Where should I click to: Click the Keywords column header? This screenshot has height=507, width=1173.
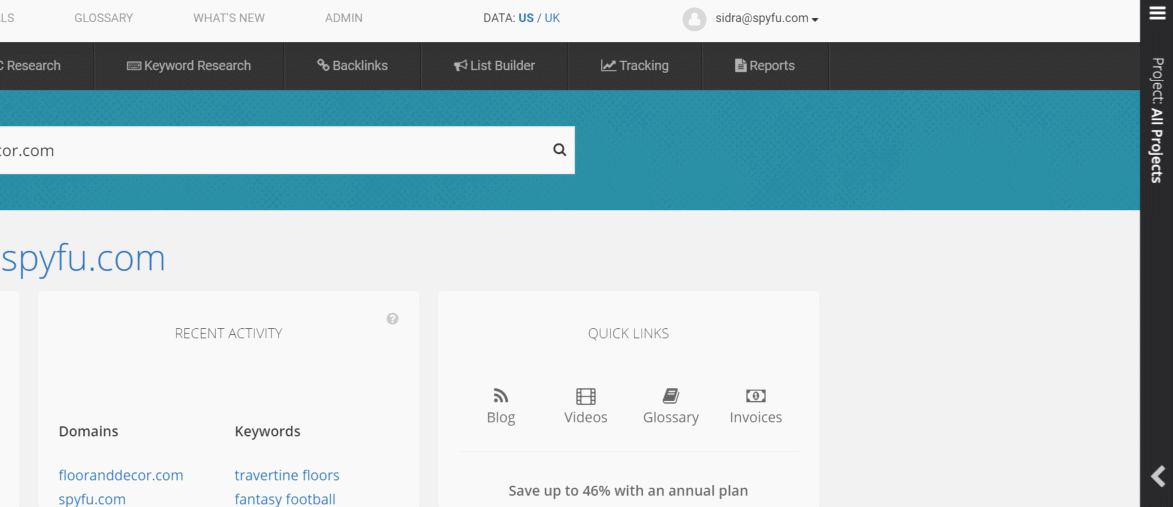click(x=267, y=431)
